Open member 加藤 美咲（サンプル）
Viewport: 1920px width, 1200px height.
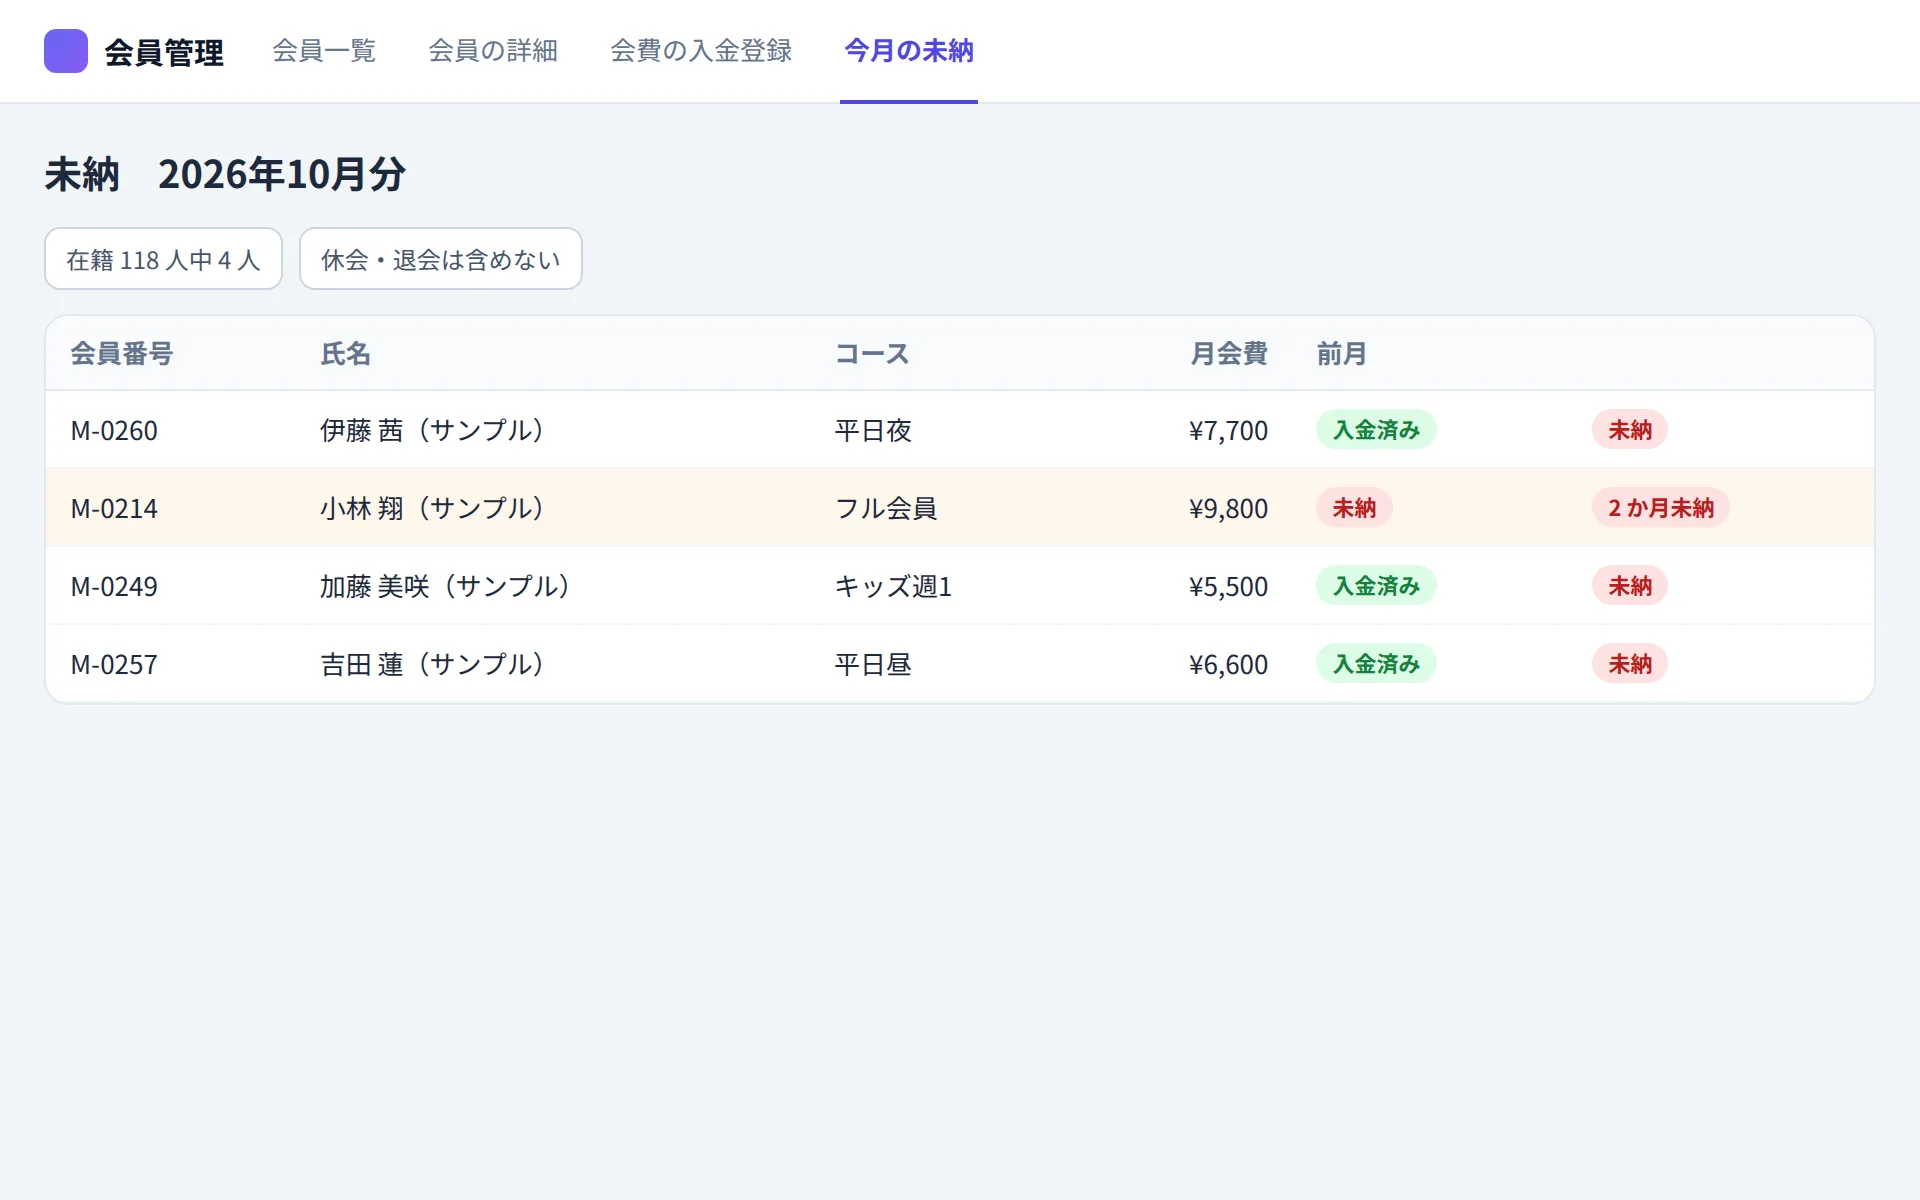(x=445, y=586)
